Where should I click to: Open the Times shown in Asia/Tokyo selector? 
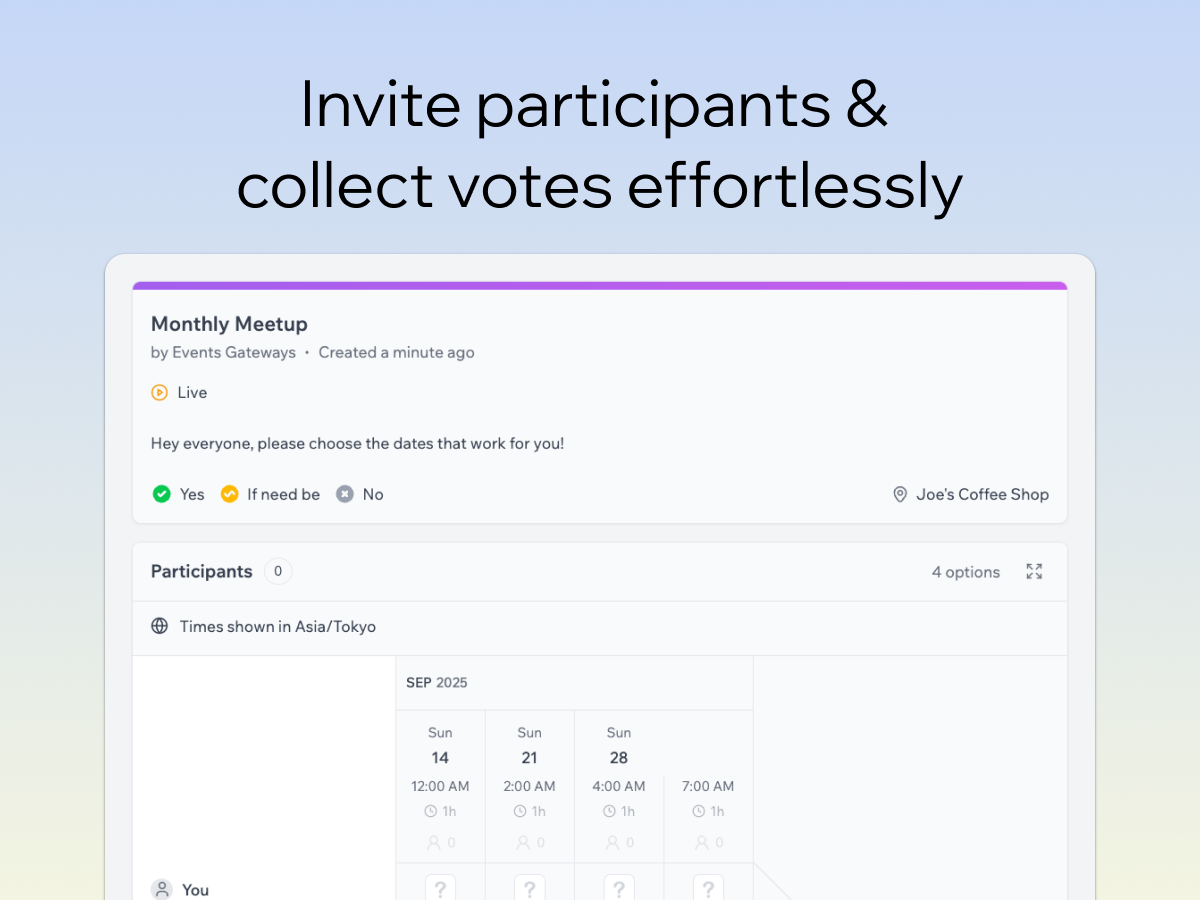coord(277,627)
